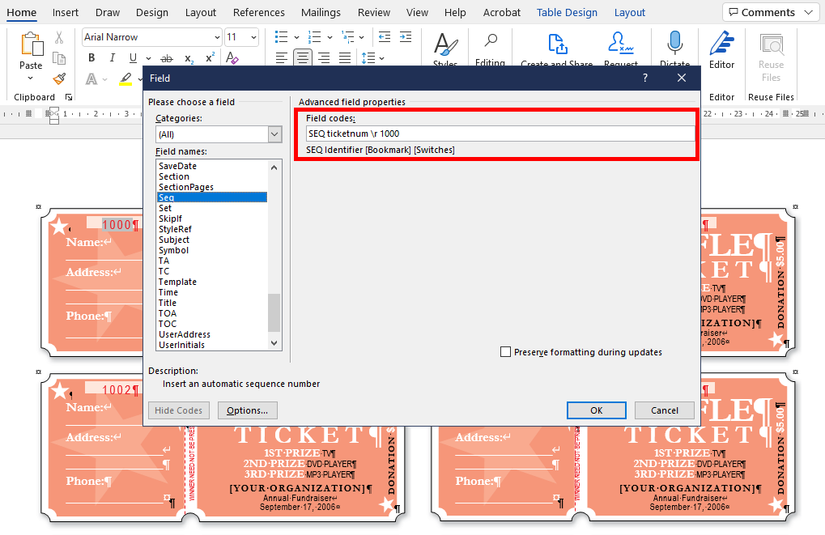The width and height of the screenshot is (825, 535).
Task: Switch to the Mailings tab
Action: pyautogui.click(x=321, y=13)
